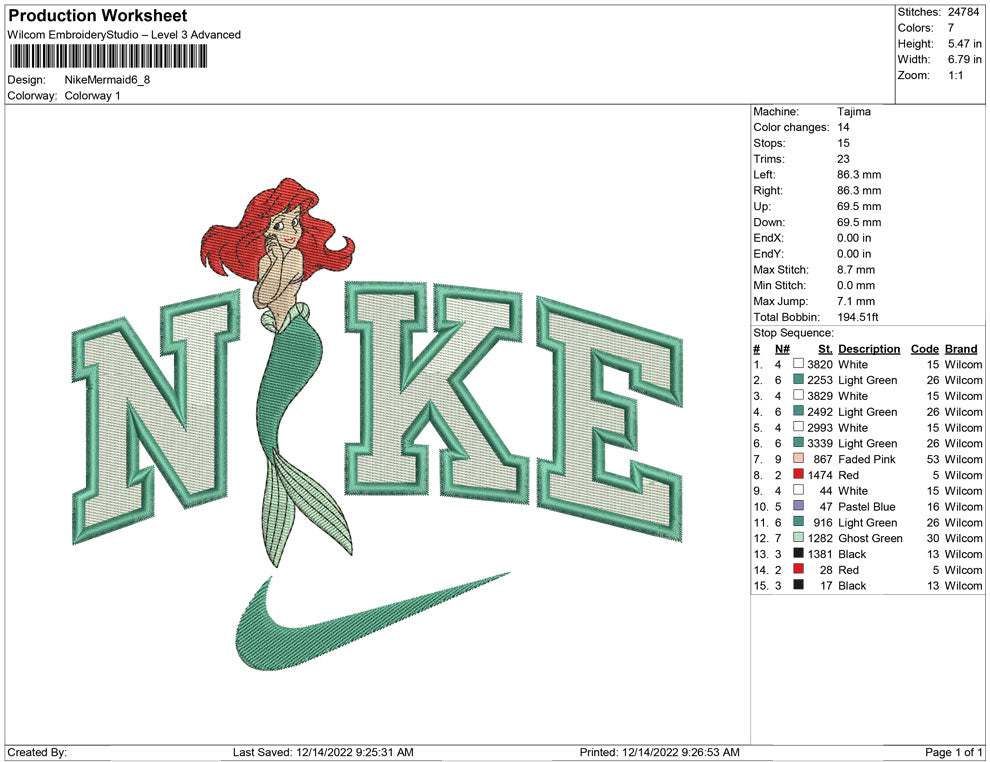The height and width of the screenshot is (762, 990).
Task: Click the Max Jump value 7.1 mm
Action: coord(856,301)
